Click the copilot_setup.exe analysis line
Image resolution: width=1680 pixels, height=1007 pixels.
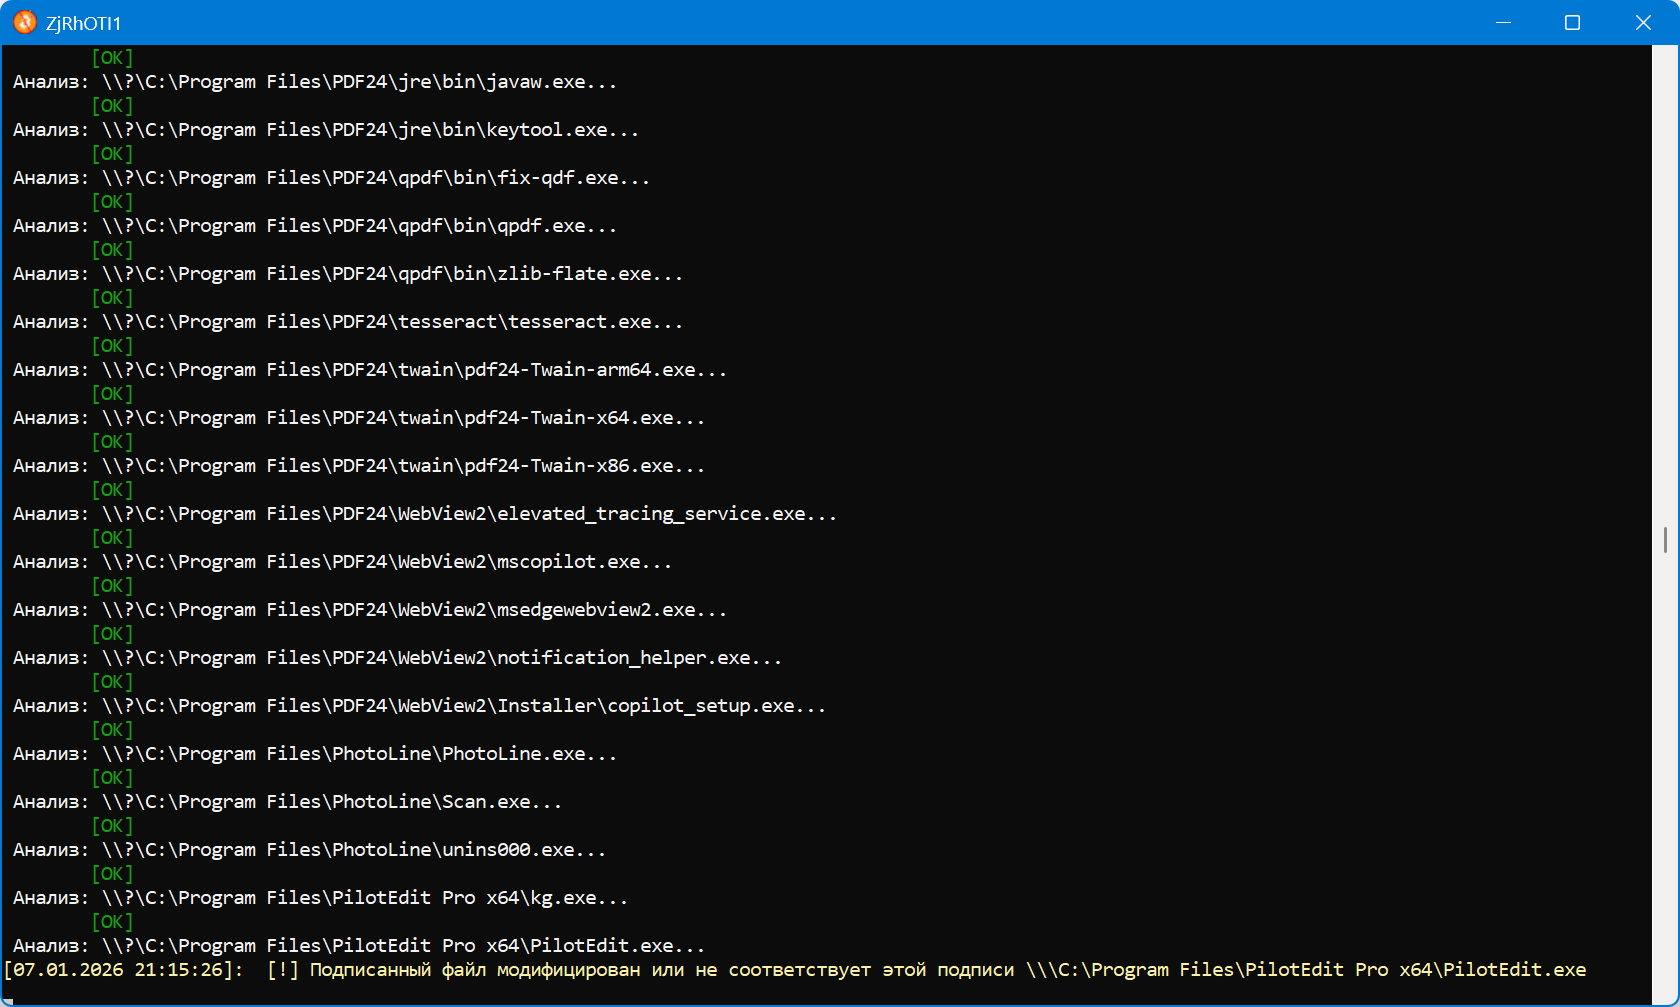419,706
